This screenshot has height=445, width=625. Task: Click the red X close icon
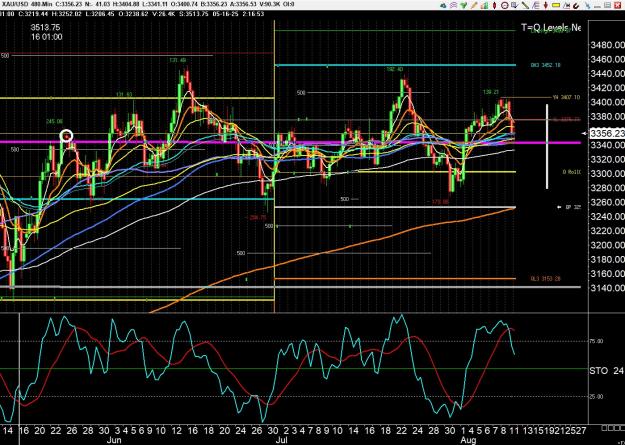(618, 5)
